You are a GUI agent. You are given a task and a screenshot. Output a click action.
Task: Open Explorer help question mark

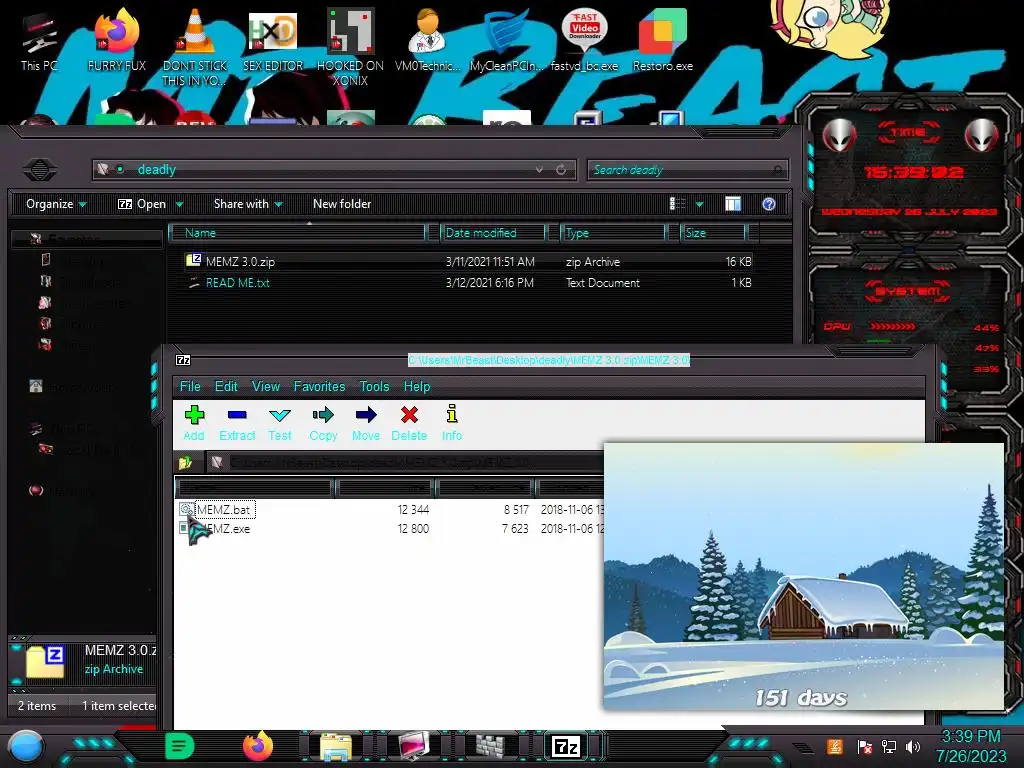coord(769,204)
